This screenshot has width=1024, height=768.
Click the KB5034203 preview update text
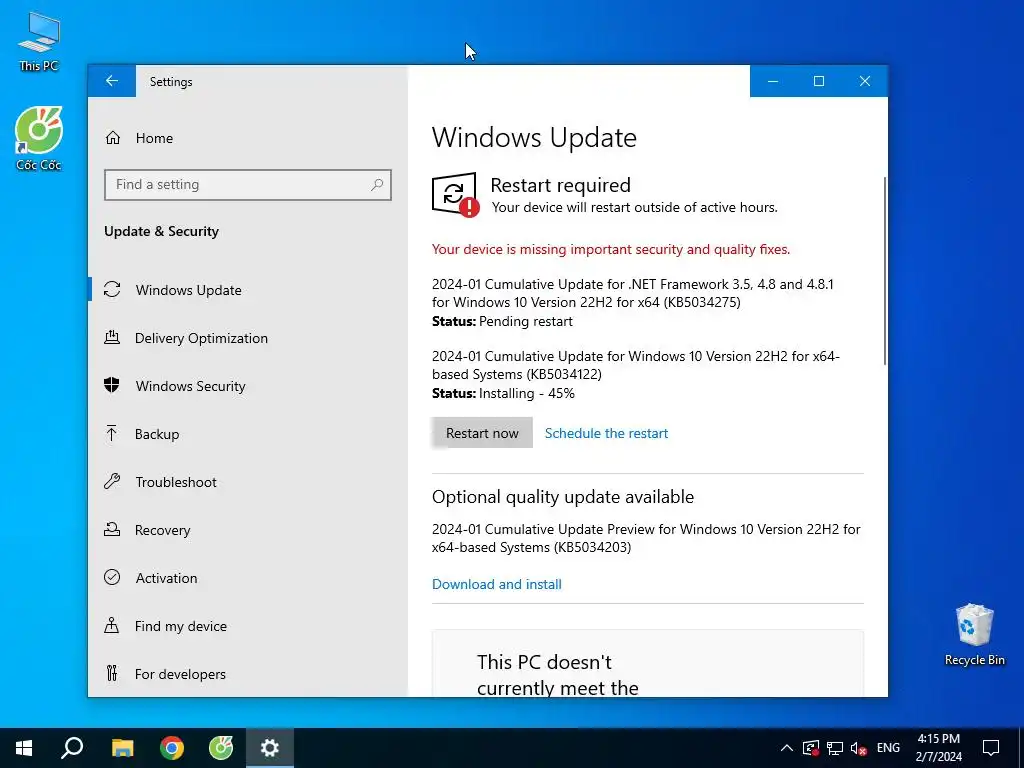pyautogui.click(x=646, y=538)
